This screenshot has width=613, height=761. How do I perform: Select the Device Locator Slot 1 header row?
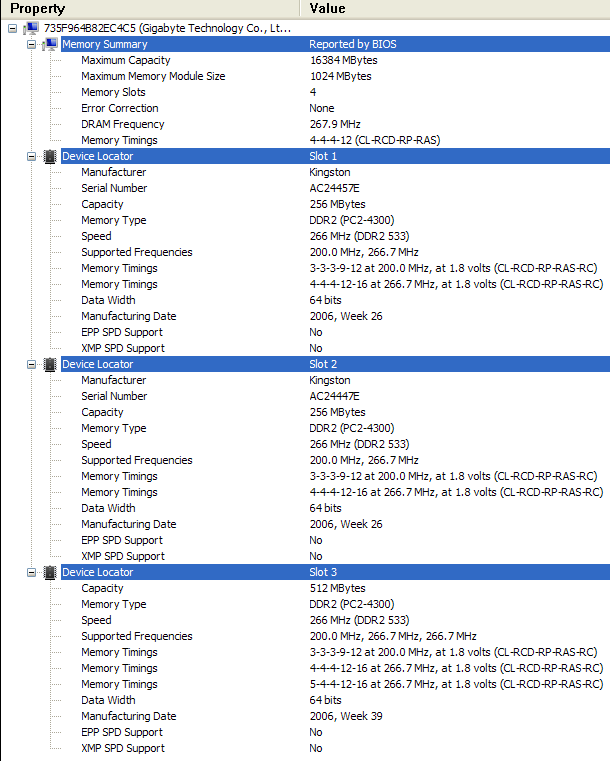(335, 156)
